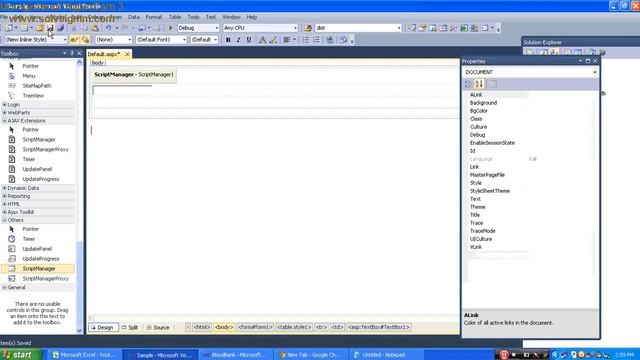Expand the Dynamic Data toolbox group
Screen dimensions: 640x360
pos(4,188)
